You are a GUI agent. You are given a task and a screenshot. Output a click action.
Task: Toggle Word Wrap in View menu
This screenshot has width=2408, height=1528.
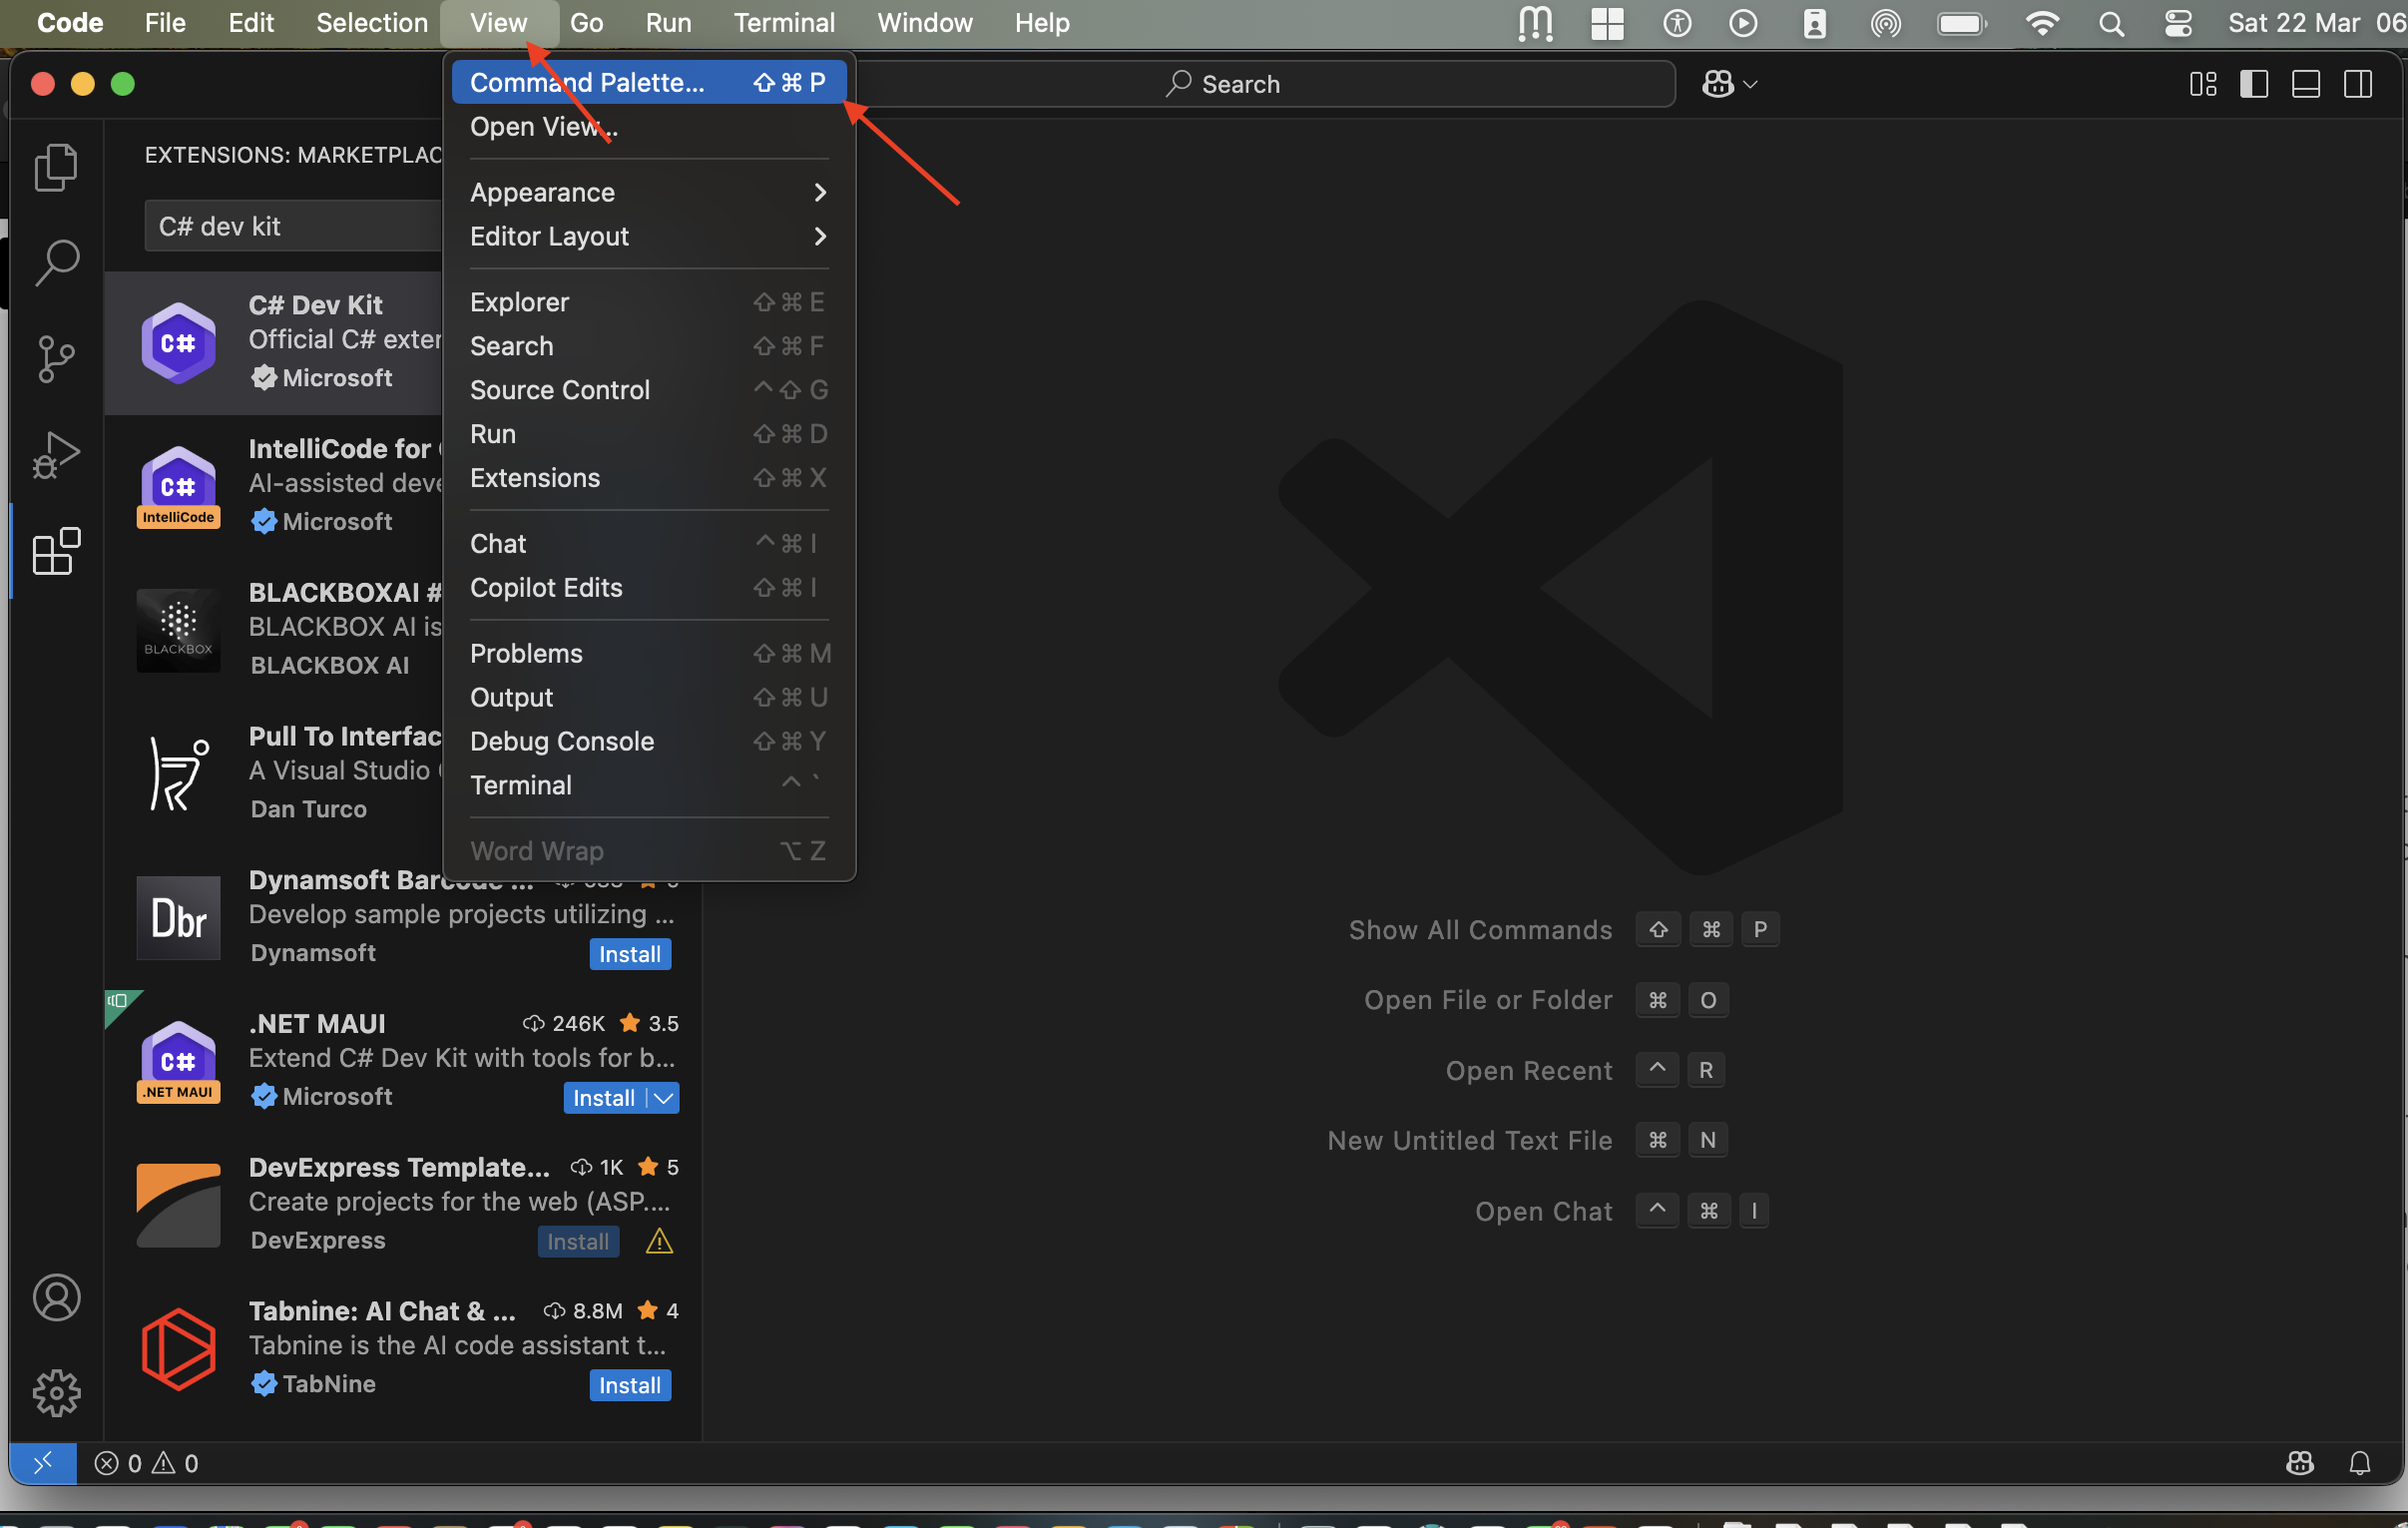tap(648, 851)
